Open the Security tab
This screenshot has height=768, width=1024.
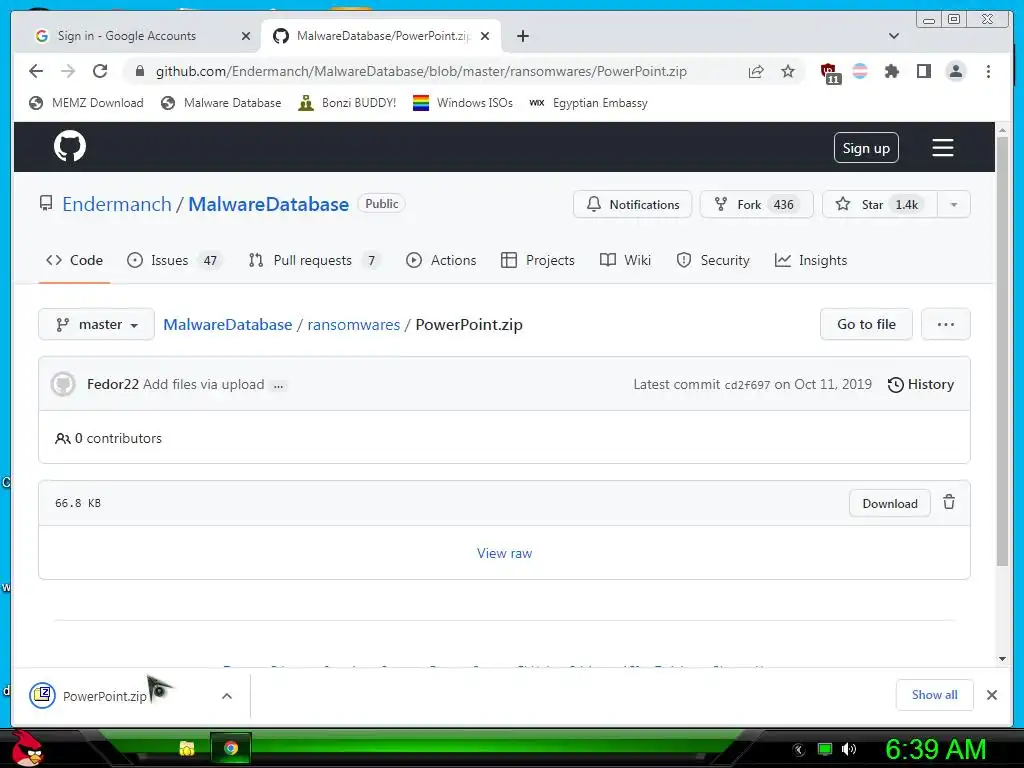click(713, 261)
